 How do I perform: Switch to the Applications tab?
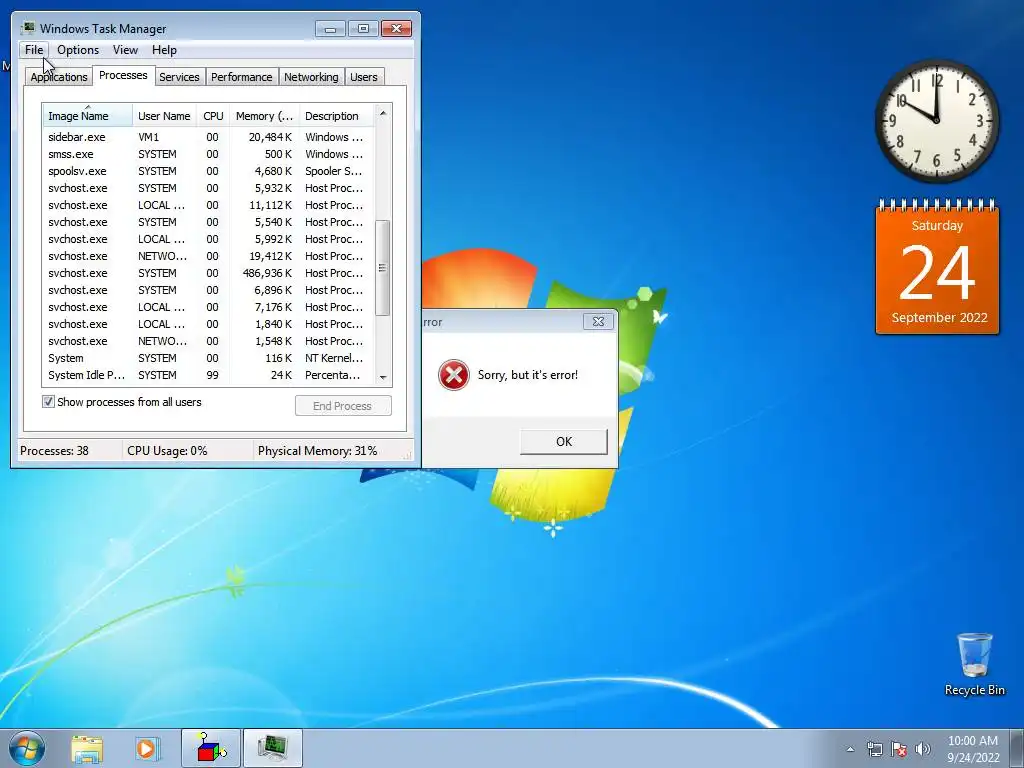click(x=59, y=77)
